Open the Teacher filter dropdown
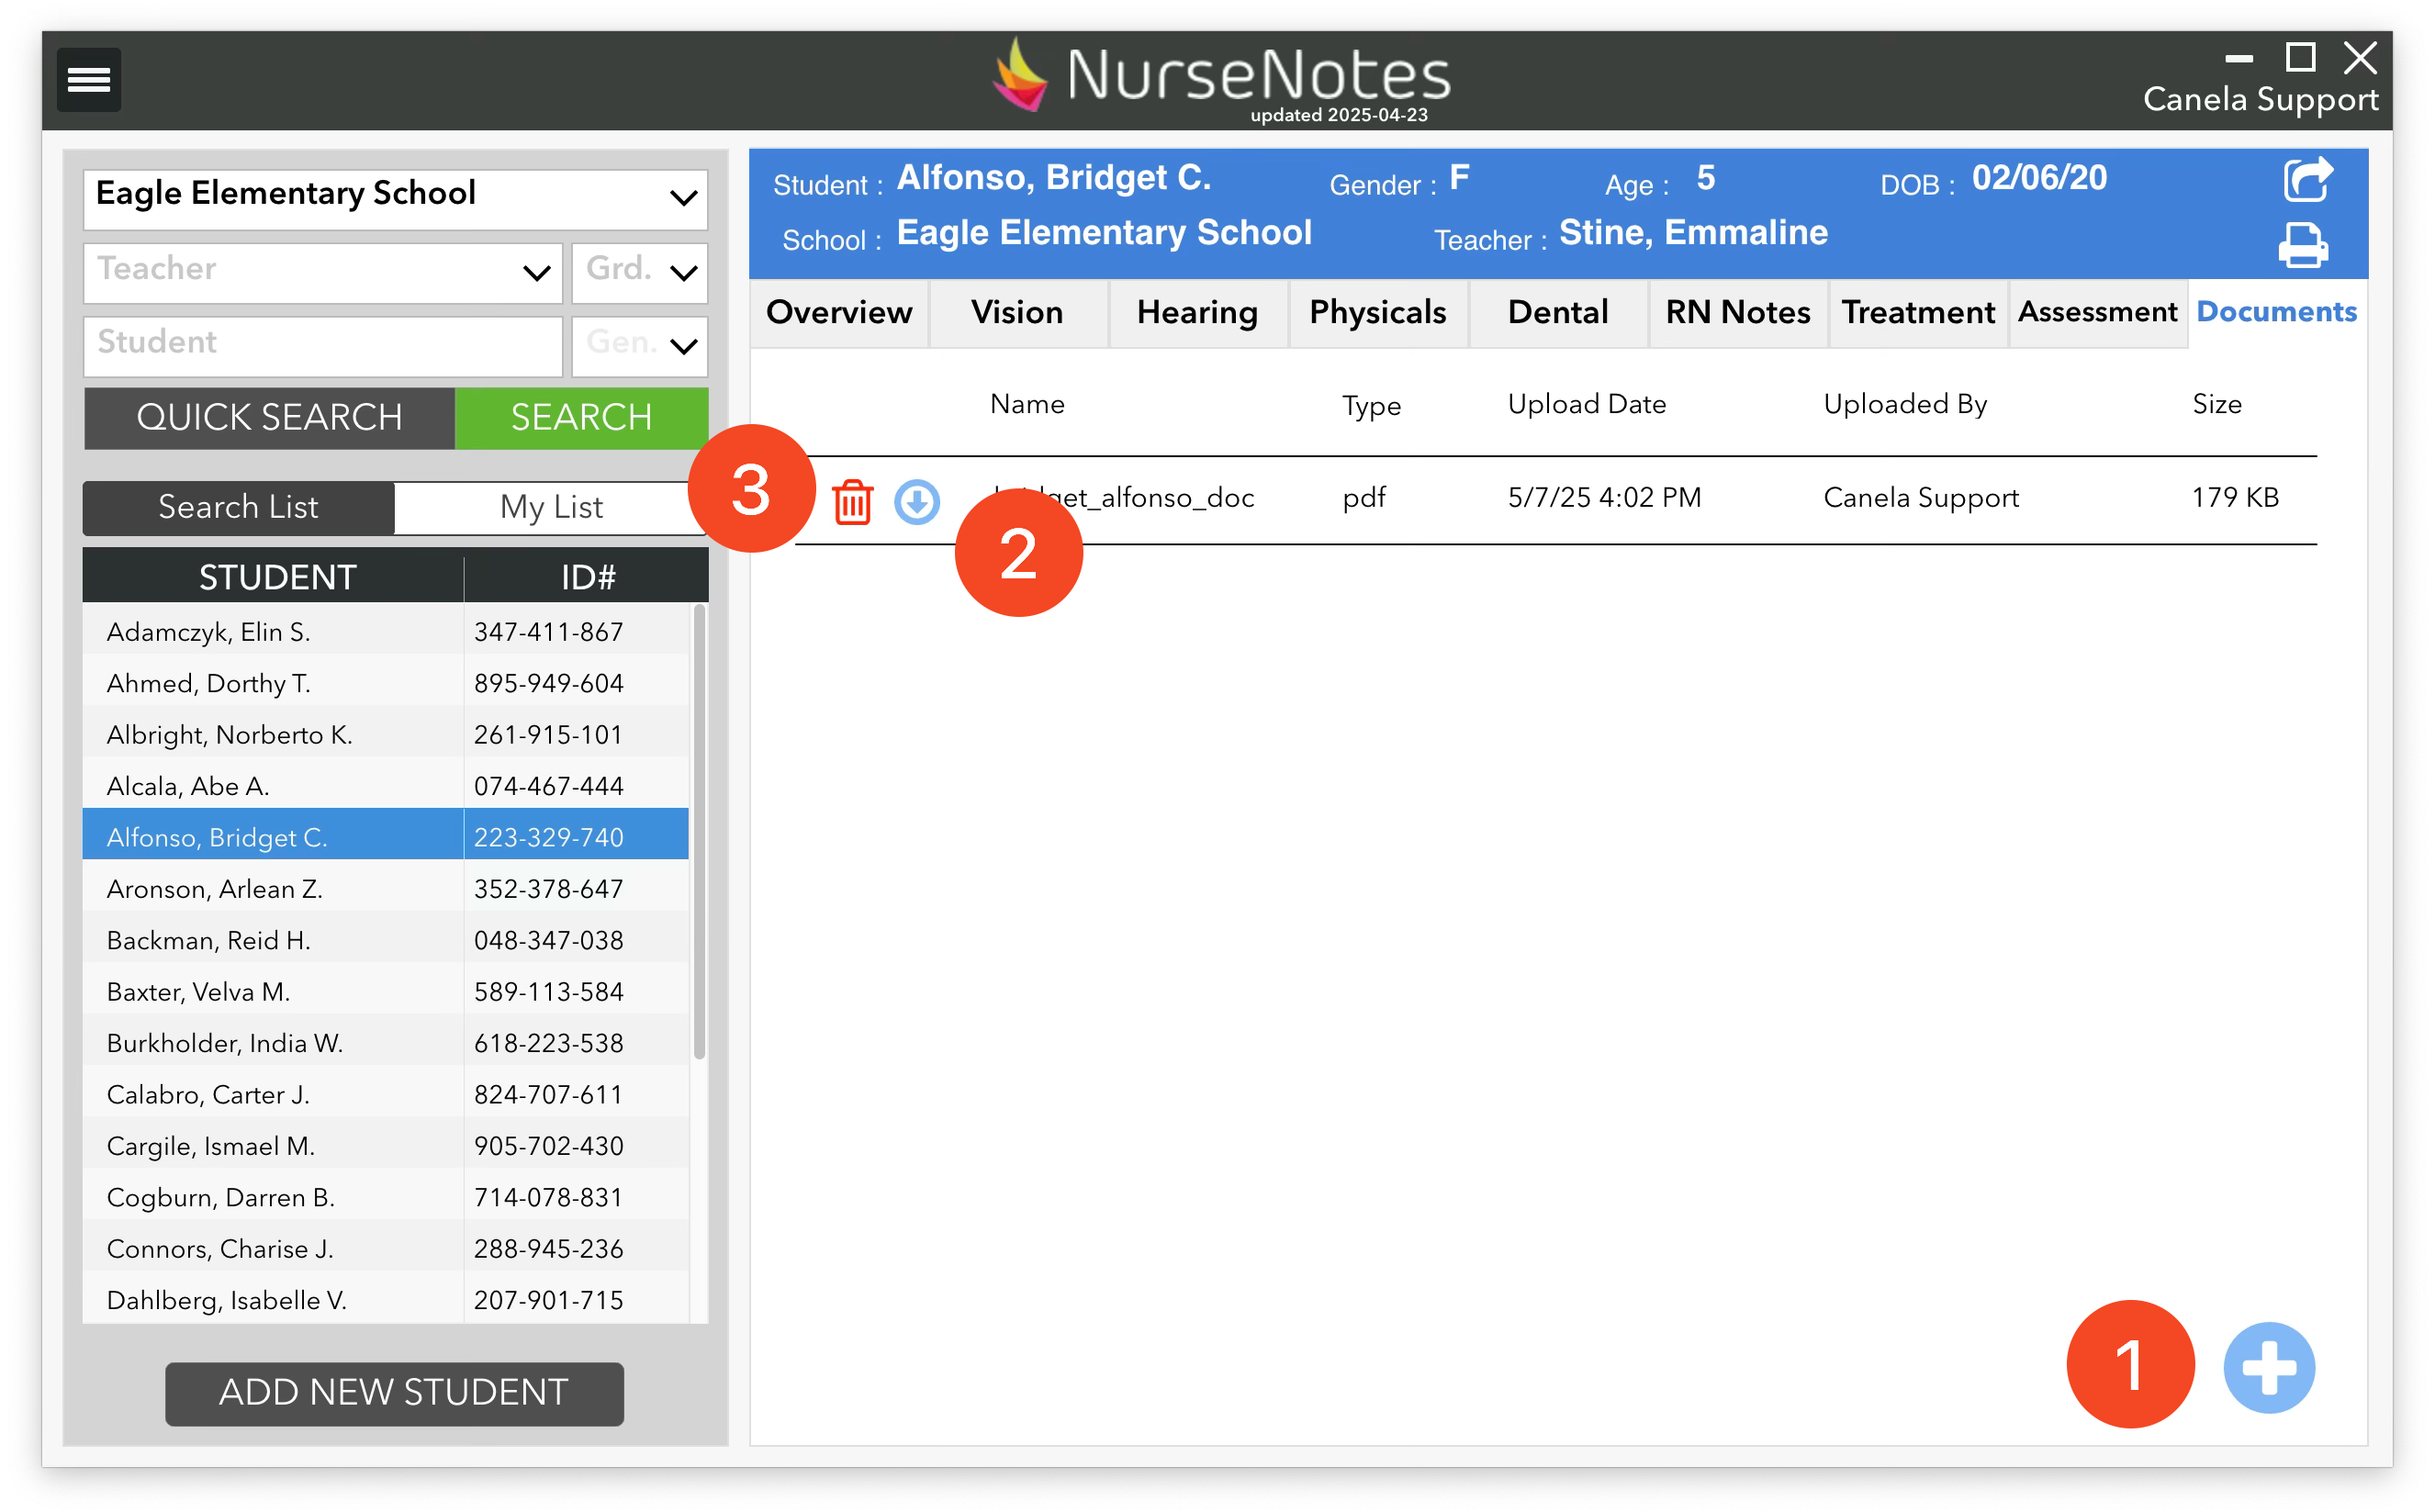The height and width of the screenshot is (1512, 2435). coord(322,272)
